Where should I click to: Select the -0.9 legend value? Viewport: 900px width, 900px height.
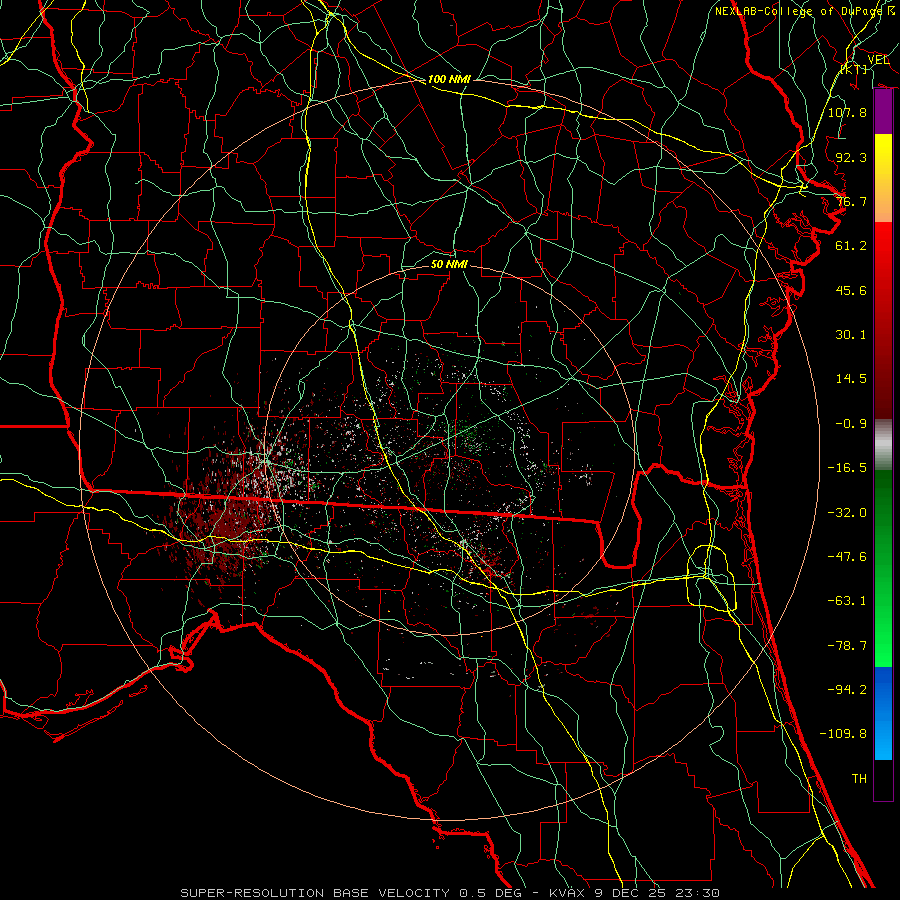851,424
